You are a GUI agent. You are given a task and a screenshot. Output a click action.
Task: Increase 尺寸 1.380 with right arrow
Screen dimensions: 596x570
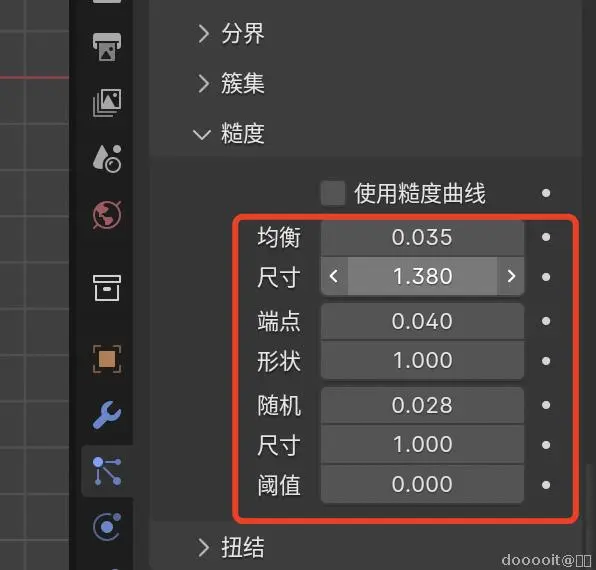coord(511,276)
